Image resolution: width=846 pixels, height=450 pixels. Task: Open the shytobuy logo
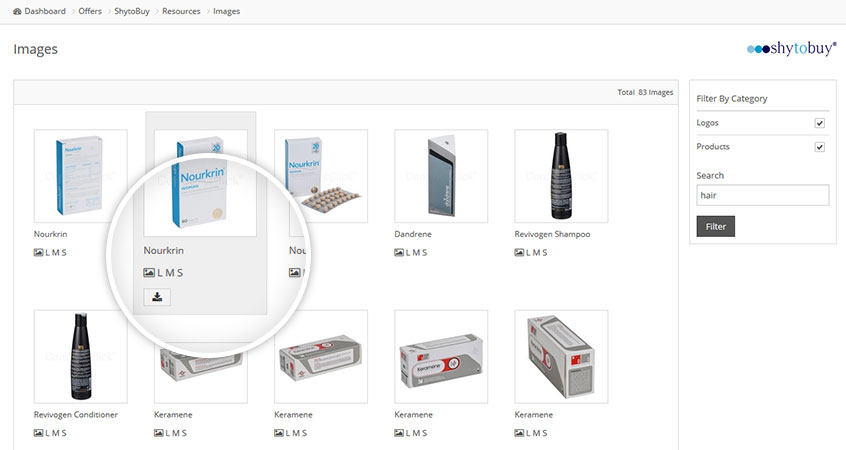792,49
